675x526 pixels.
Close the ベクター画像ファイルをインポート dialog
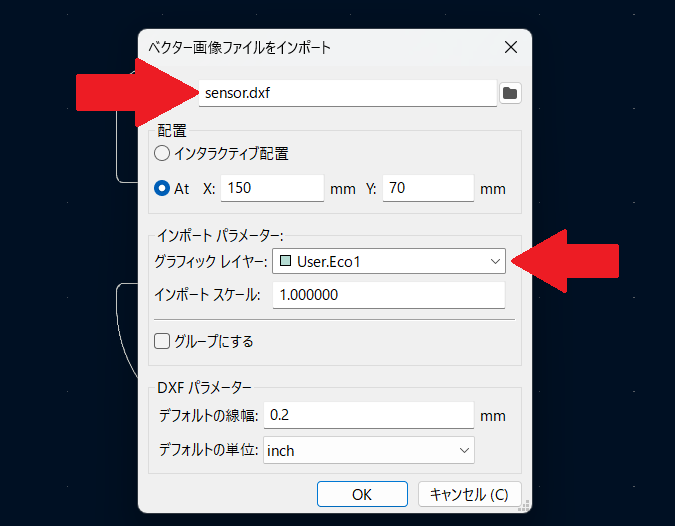[511, 47]
